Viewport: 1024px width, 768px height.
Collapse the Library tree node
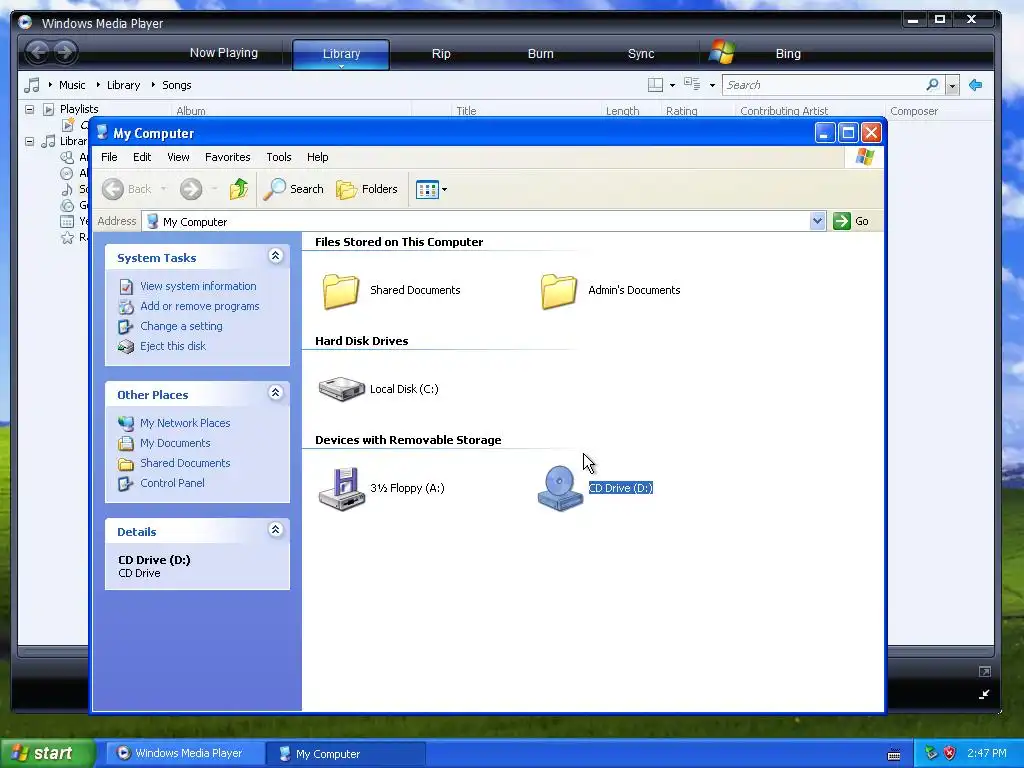pos(29,141)
